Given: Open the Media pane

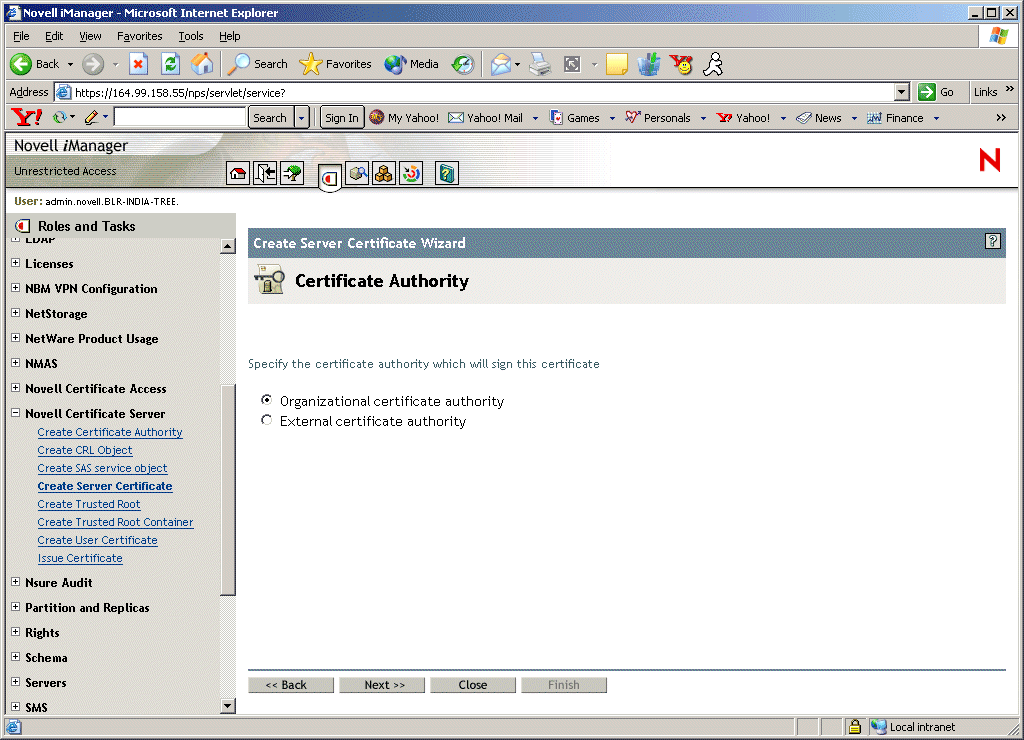Looking at the screenshot, I should pos(411,64).
